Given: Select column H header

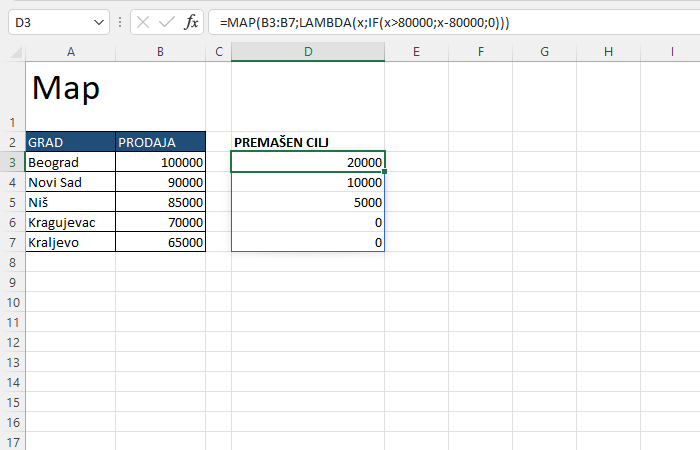Looking at the screenshot, I should point(608,51).
